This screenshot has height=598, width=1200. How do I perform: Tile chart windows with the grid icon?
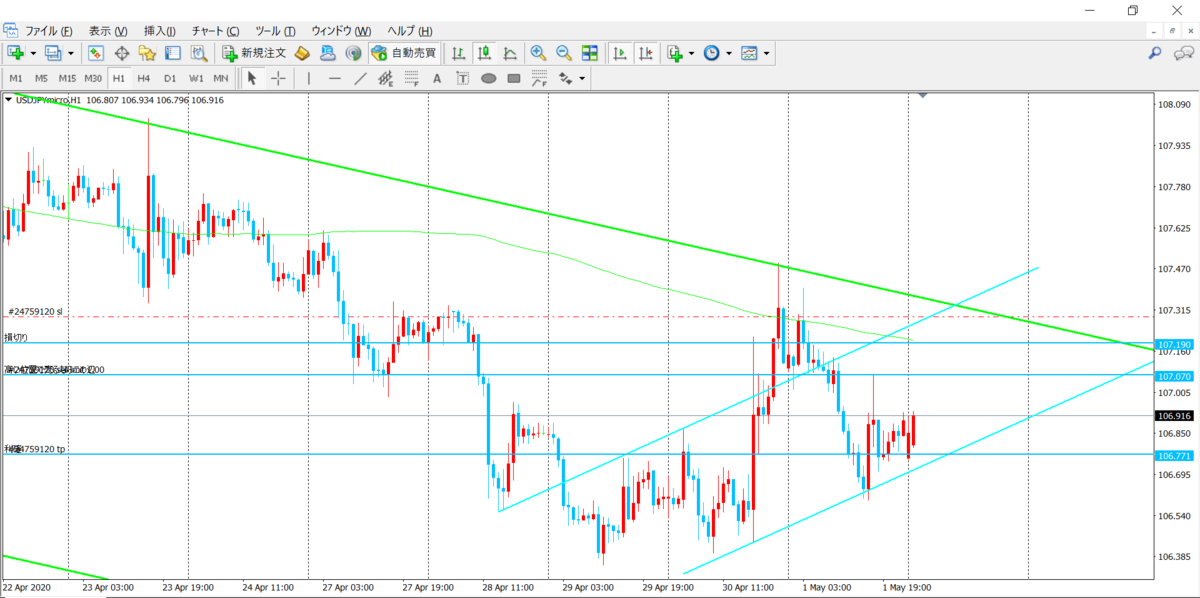click(589, 53)
